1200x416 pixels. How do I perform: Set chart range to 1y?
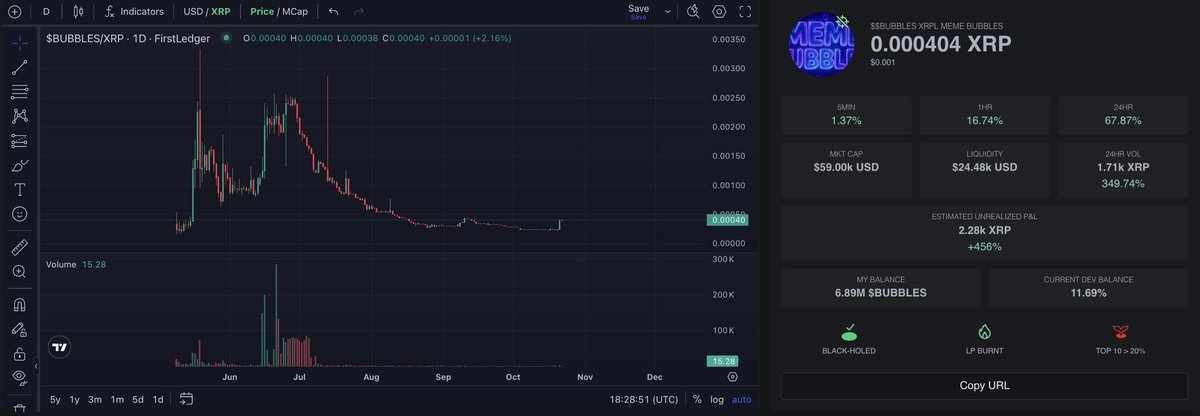click(x=74, y=400)
